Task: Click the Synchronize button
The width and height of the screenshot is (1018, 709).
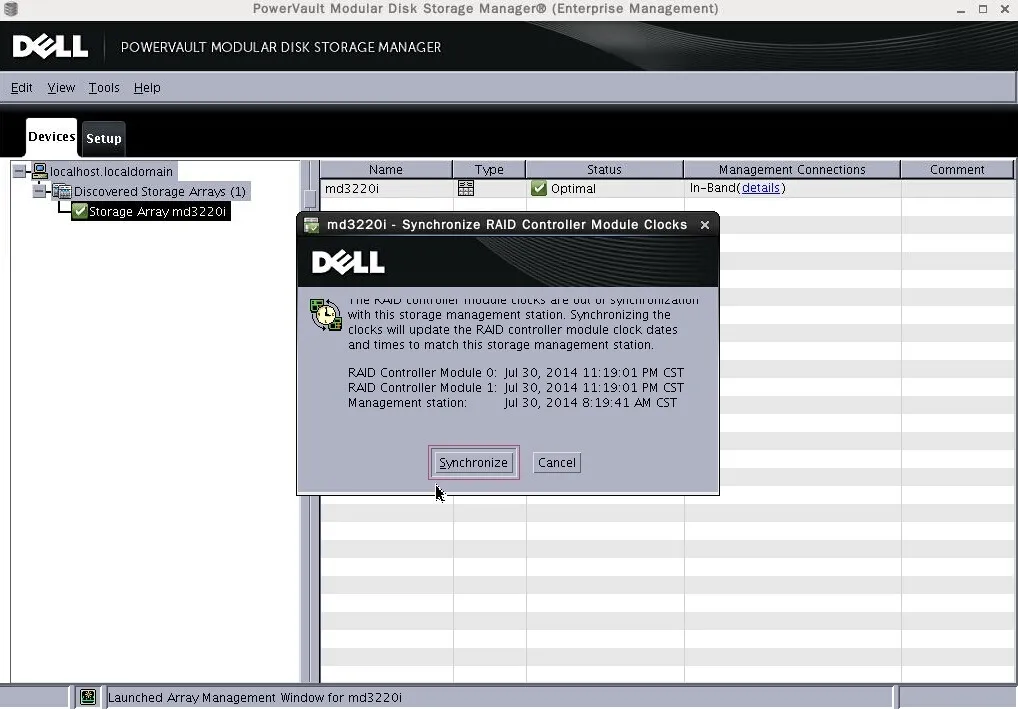Action: [473, 462]
